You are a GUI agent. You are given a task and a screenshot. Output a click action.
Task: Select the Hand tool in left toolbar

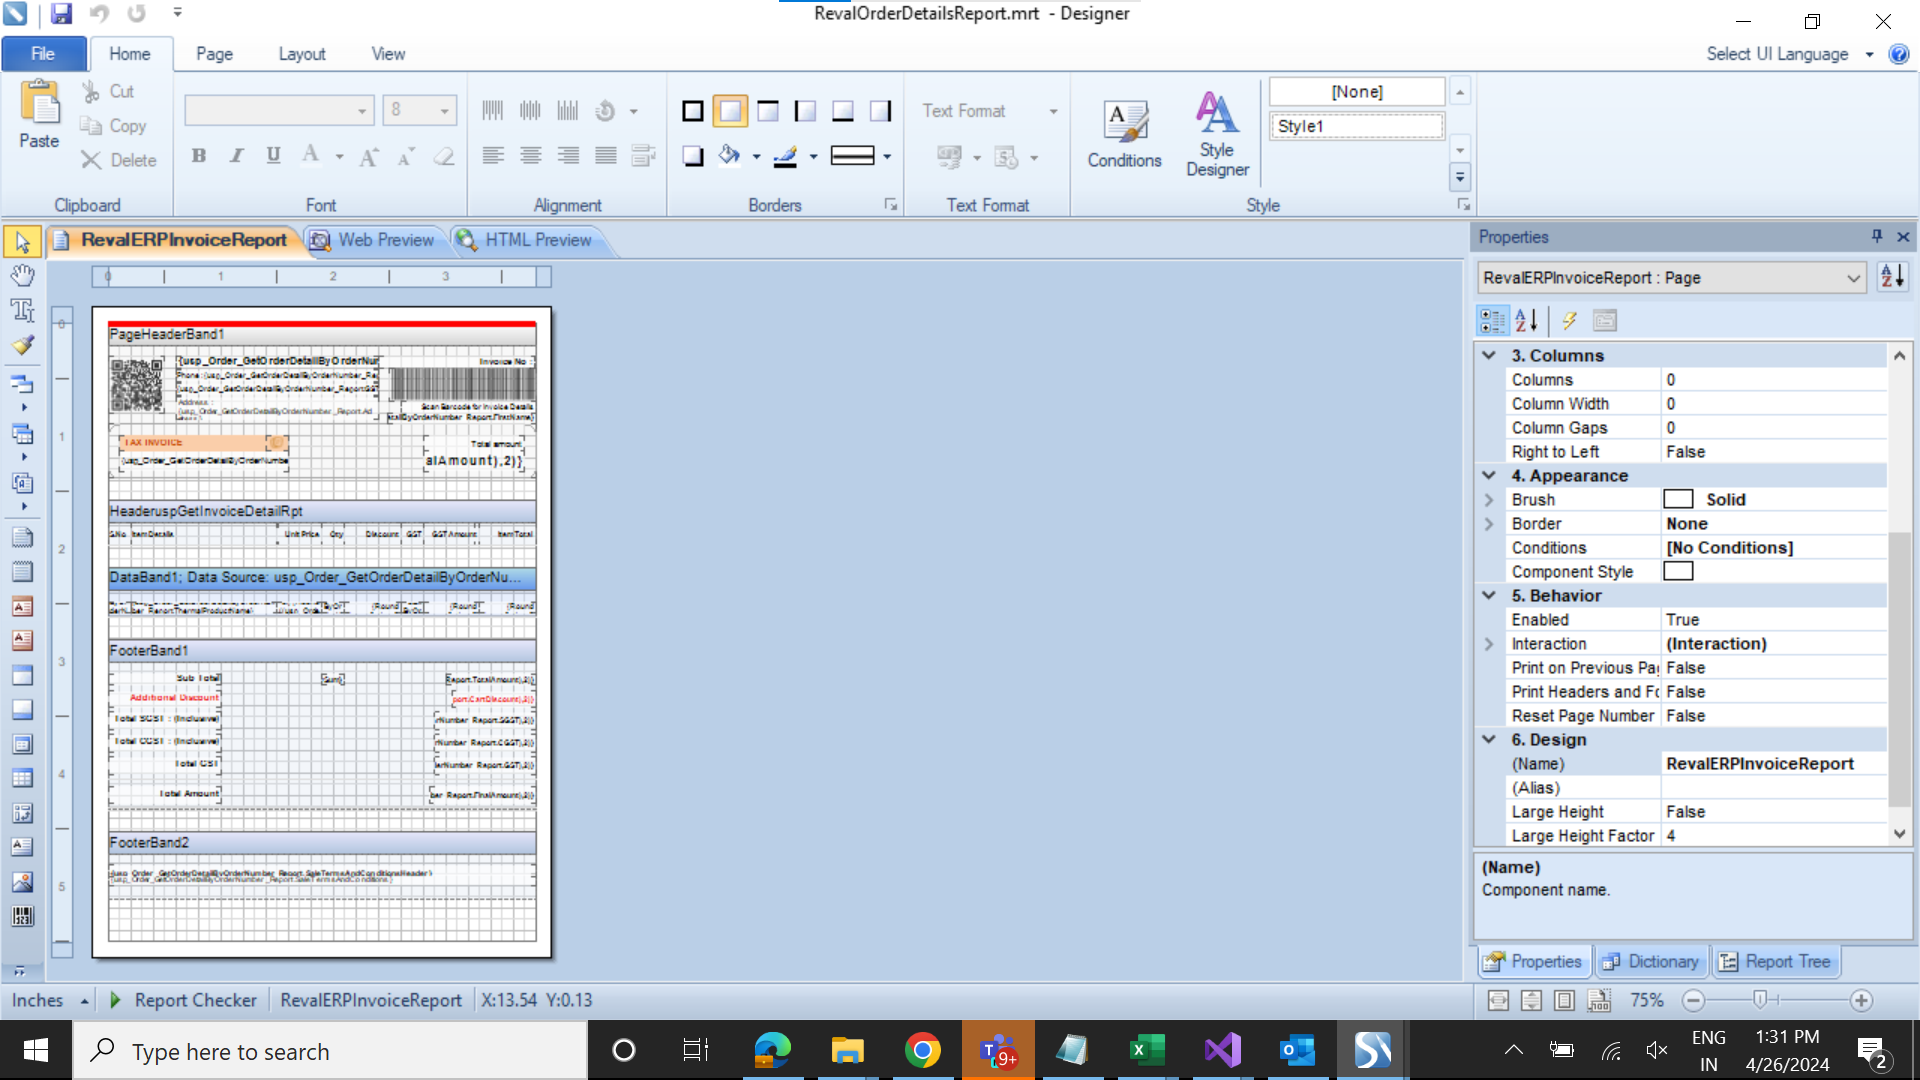[x=22, y=275]
